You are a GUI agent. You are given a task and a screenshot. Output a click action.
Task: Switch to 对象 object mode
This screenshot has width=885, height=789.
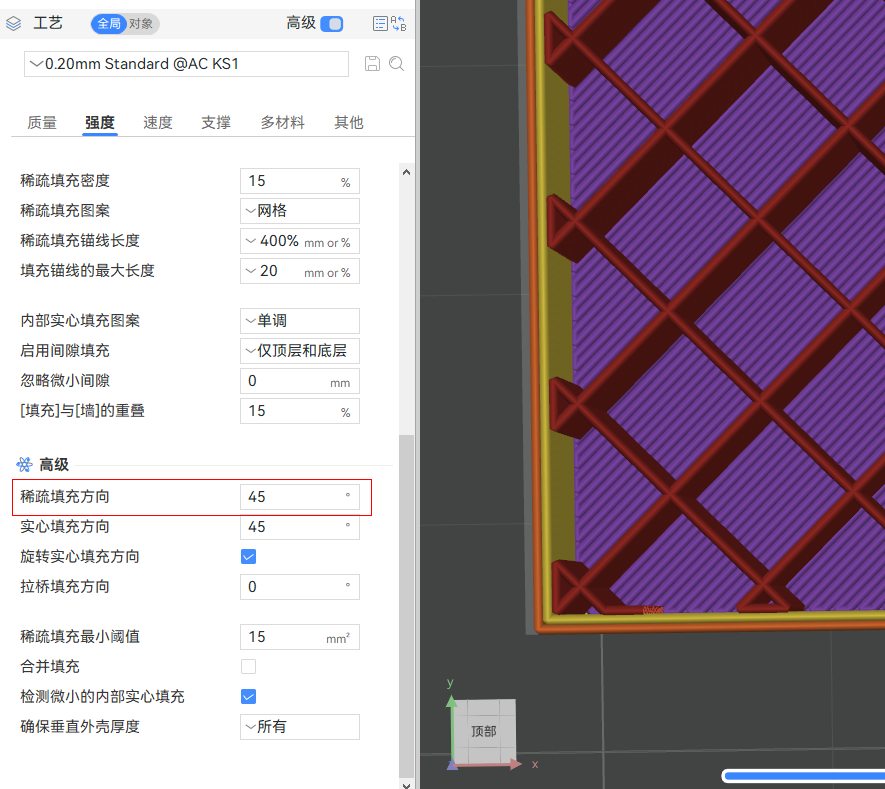click(x=141, y=24)
